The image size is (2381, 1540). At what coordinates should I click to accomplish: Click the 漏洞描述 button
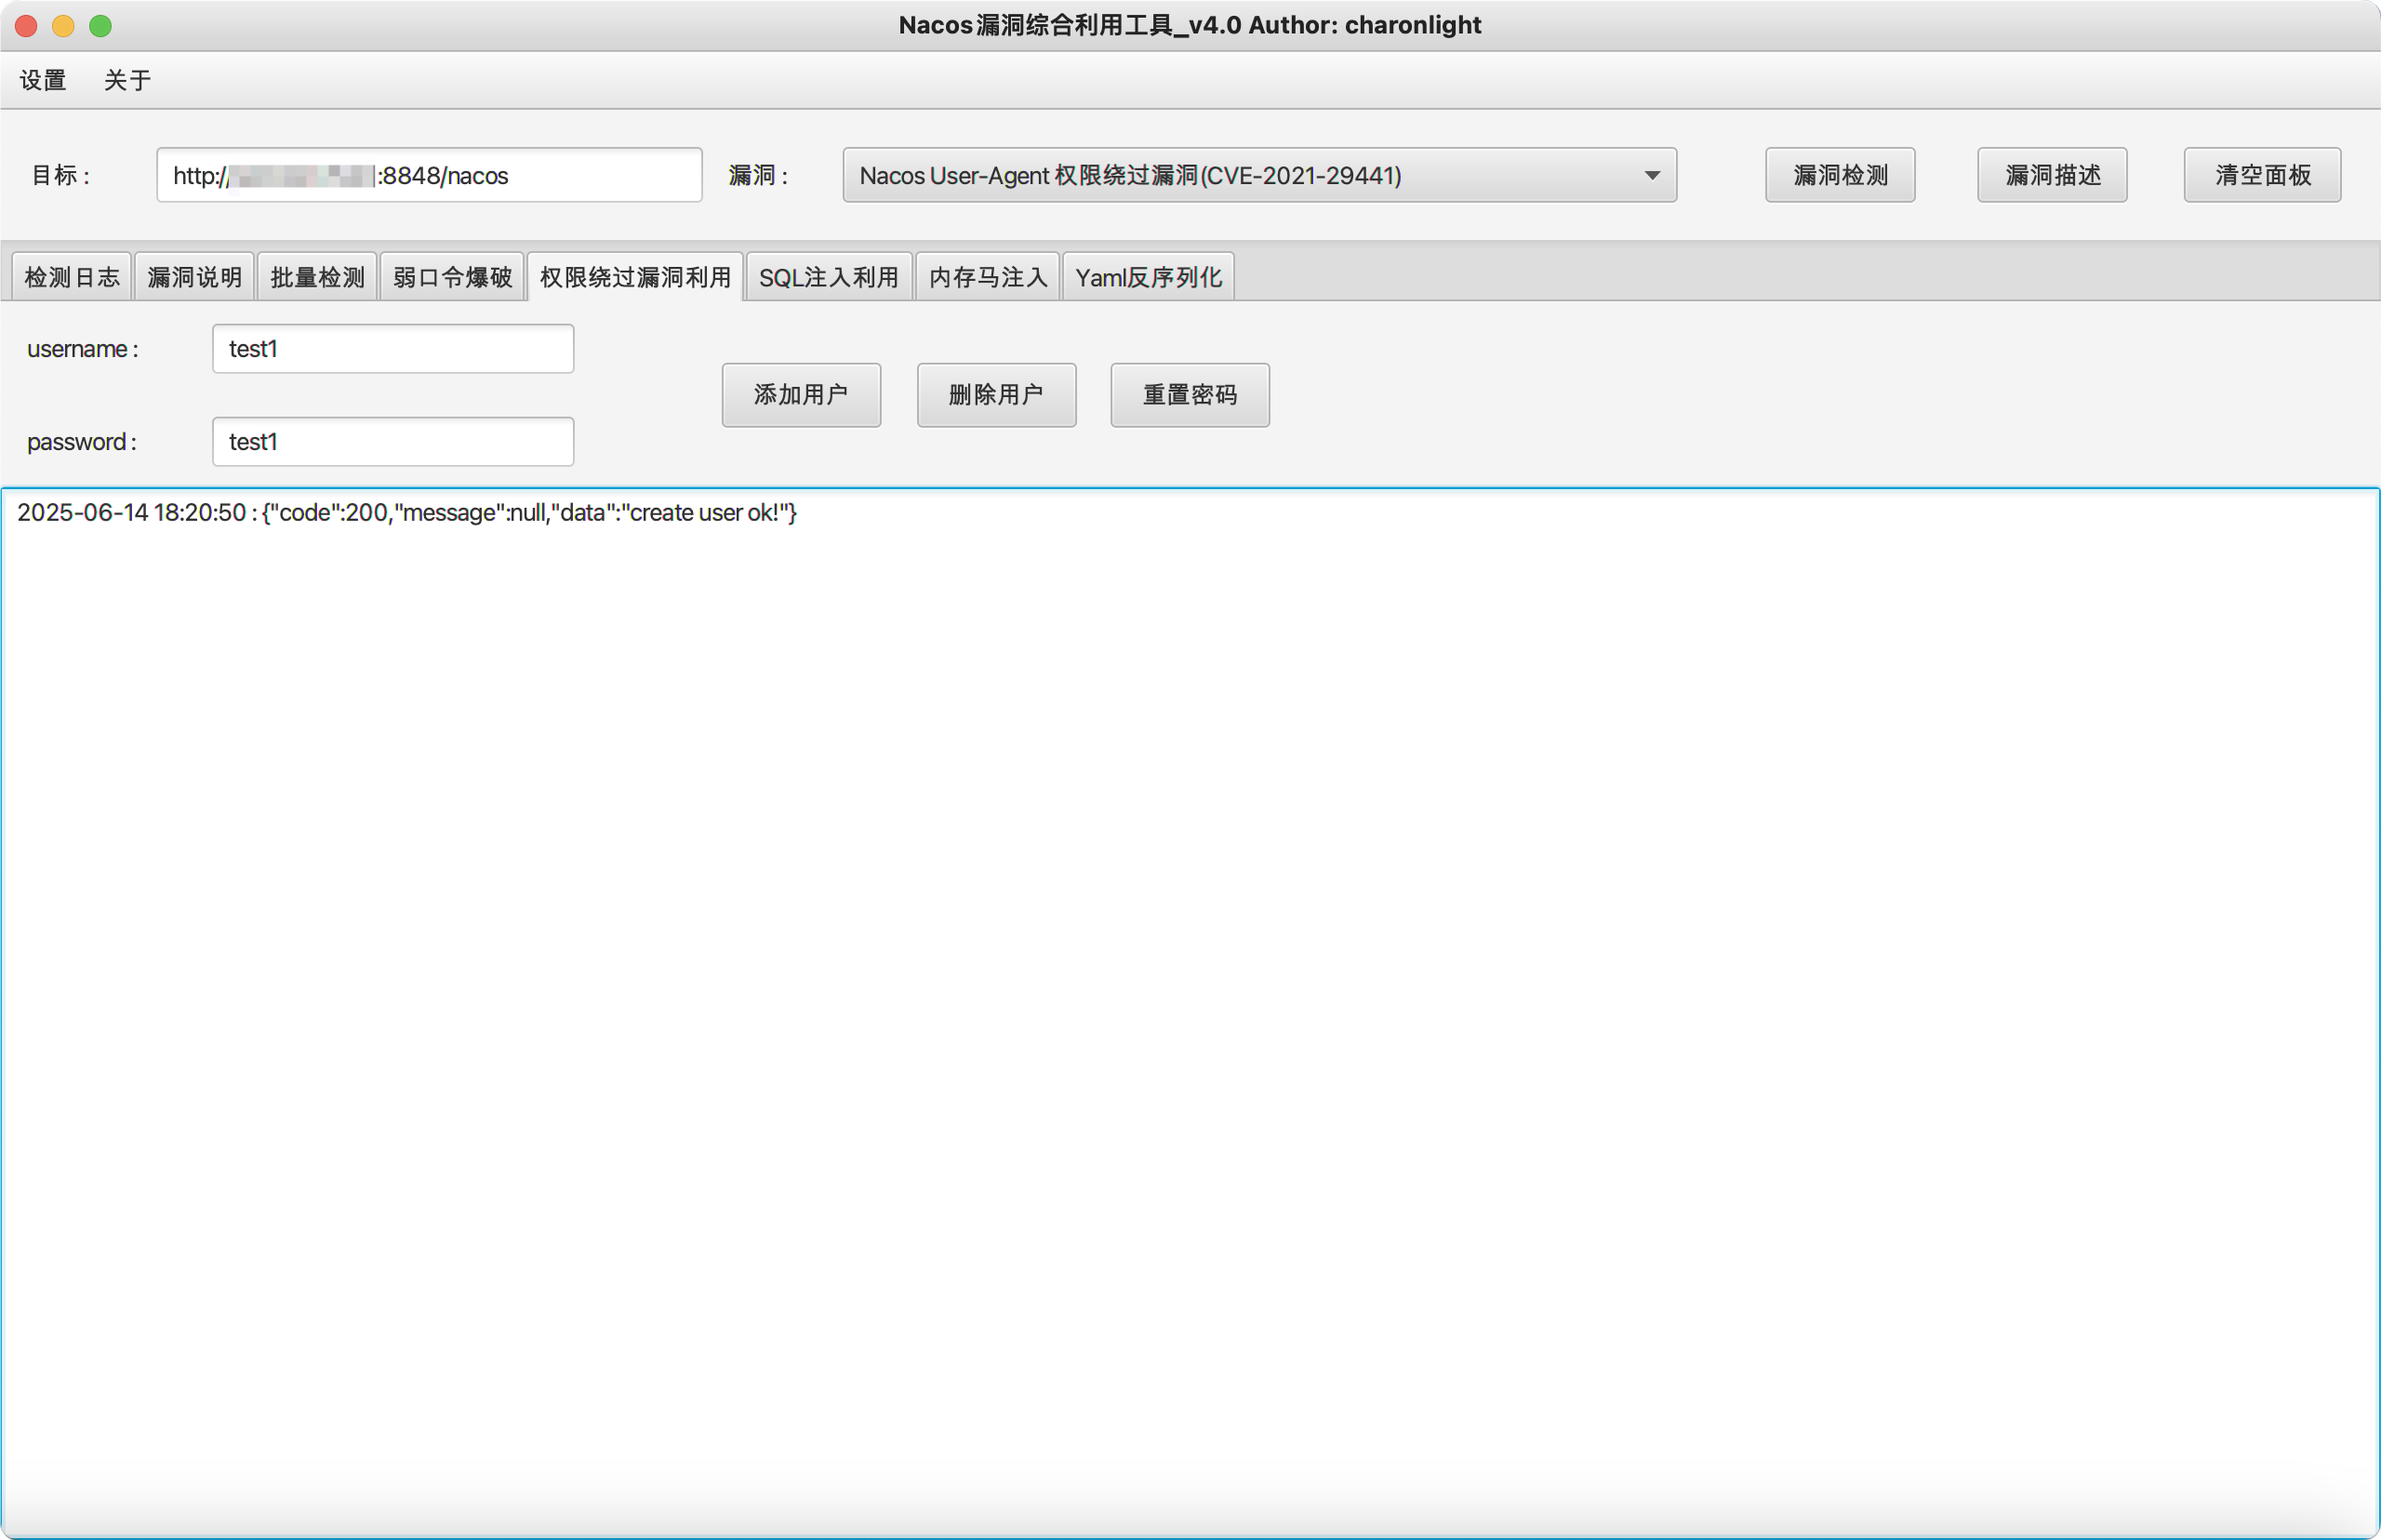pyautogui.click(x=2051, y=175)
